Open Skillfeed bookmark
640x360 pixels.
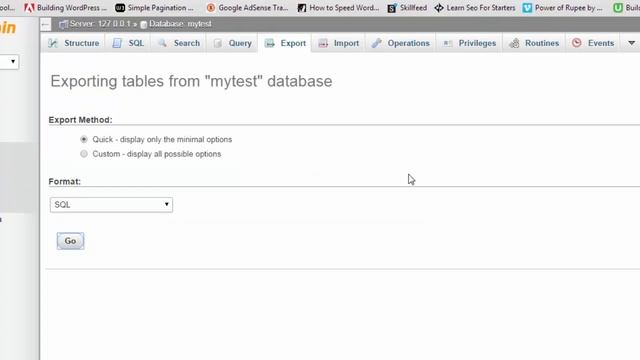tap(407, 8)
